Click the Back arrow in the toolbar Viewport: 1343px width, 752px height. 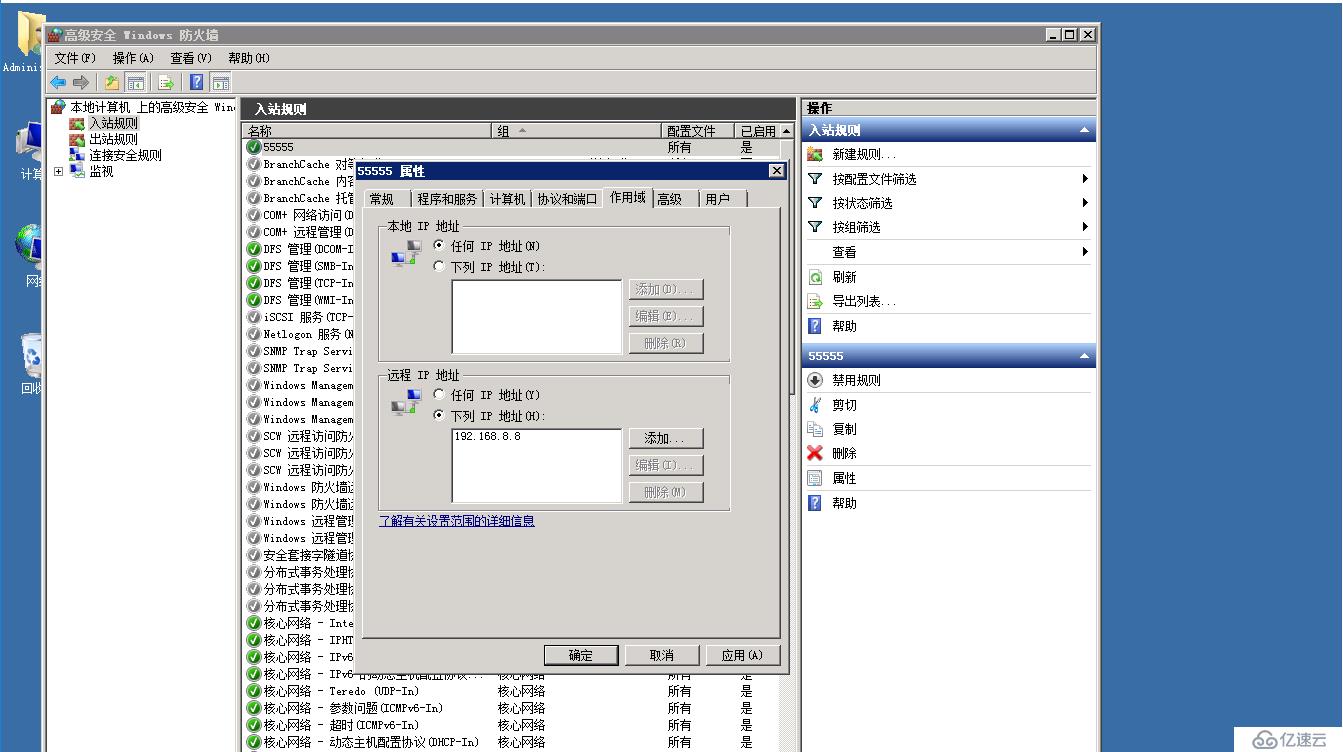click(58, 83)
